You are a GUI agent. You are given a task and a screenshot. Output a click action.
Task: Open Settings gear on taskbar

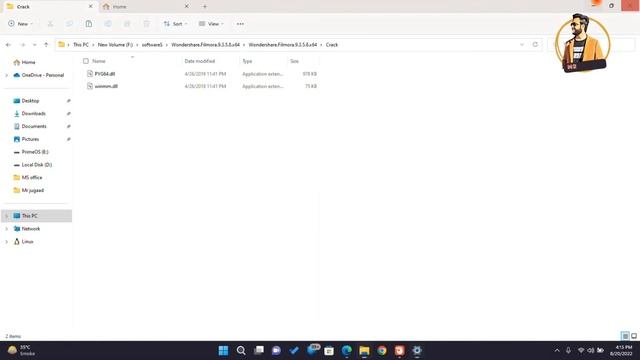pyautogui.click(x=417, y=351)
